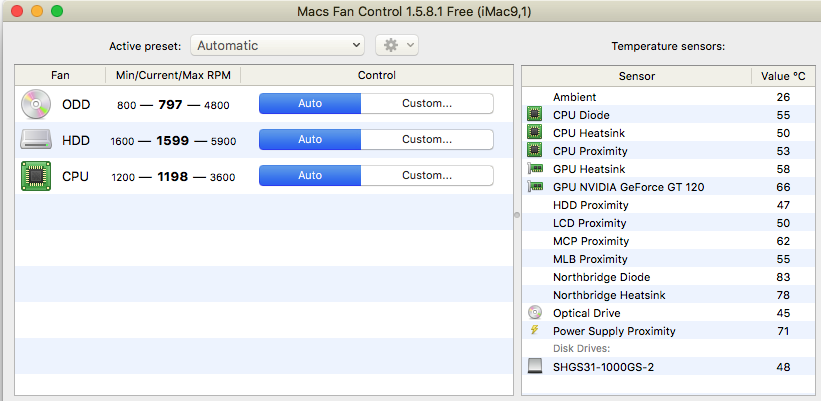Click the SHGS31-1000GS-2 disk drive icon
Screen dimensions: 821x401
click(535, 366)
